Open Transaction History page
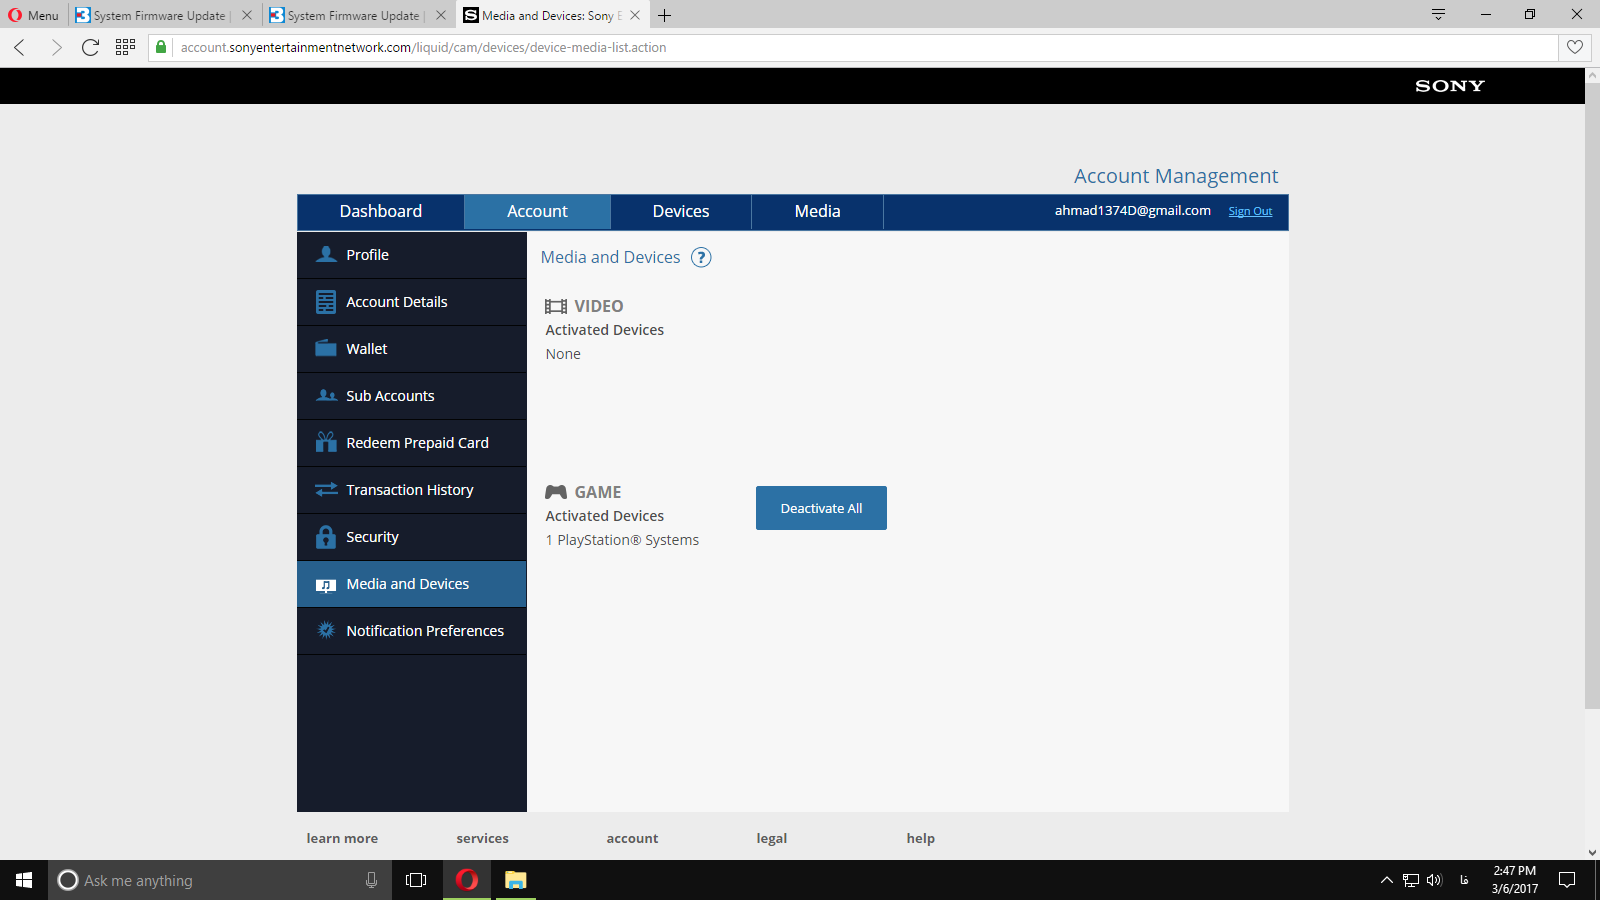Screen dimensions: 1600x900 pyautogui.click(x=411, y=490)
